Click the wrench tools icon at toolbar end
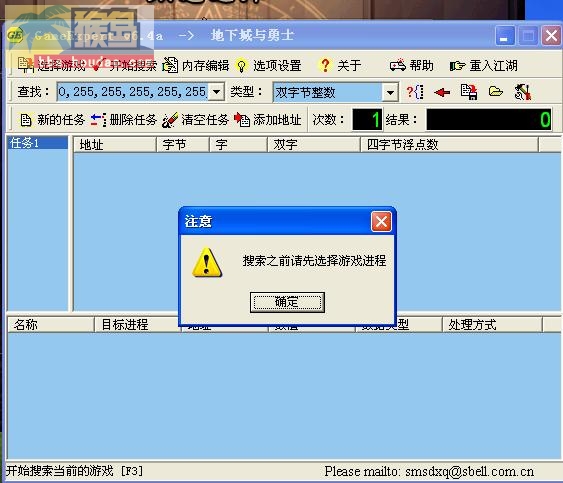This screenshot has width=563, height=483. pos(523,92)
